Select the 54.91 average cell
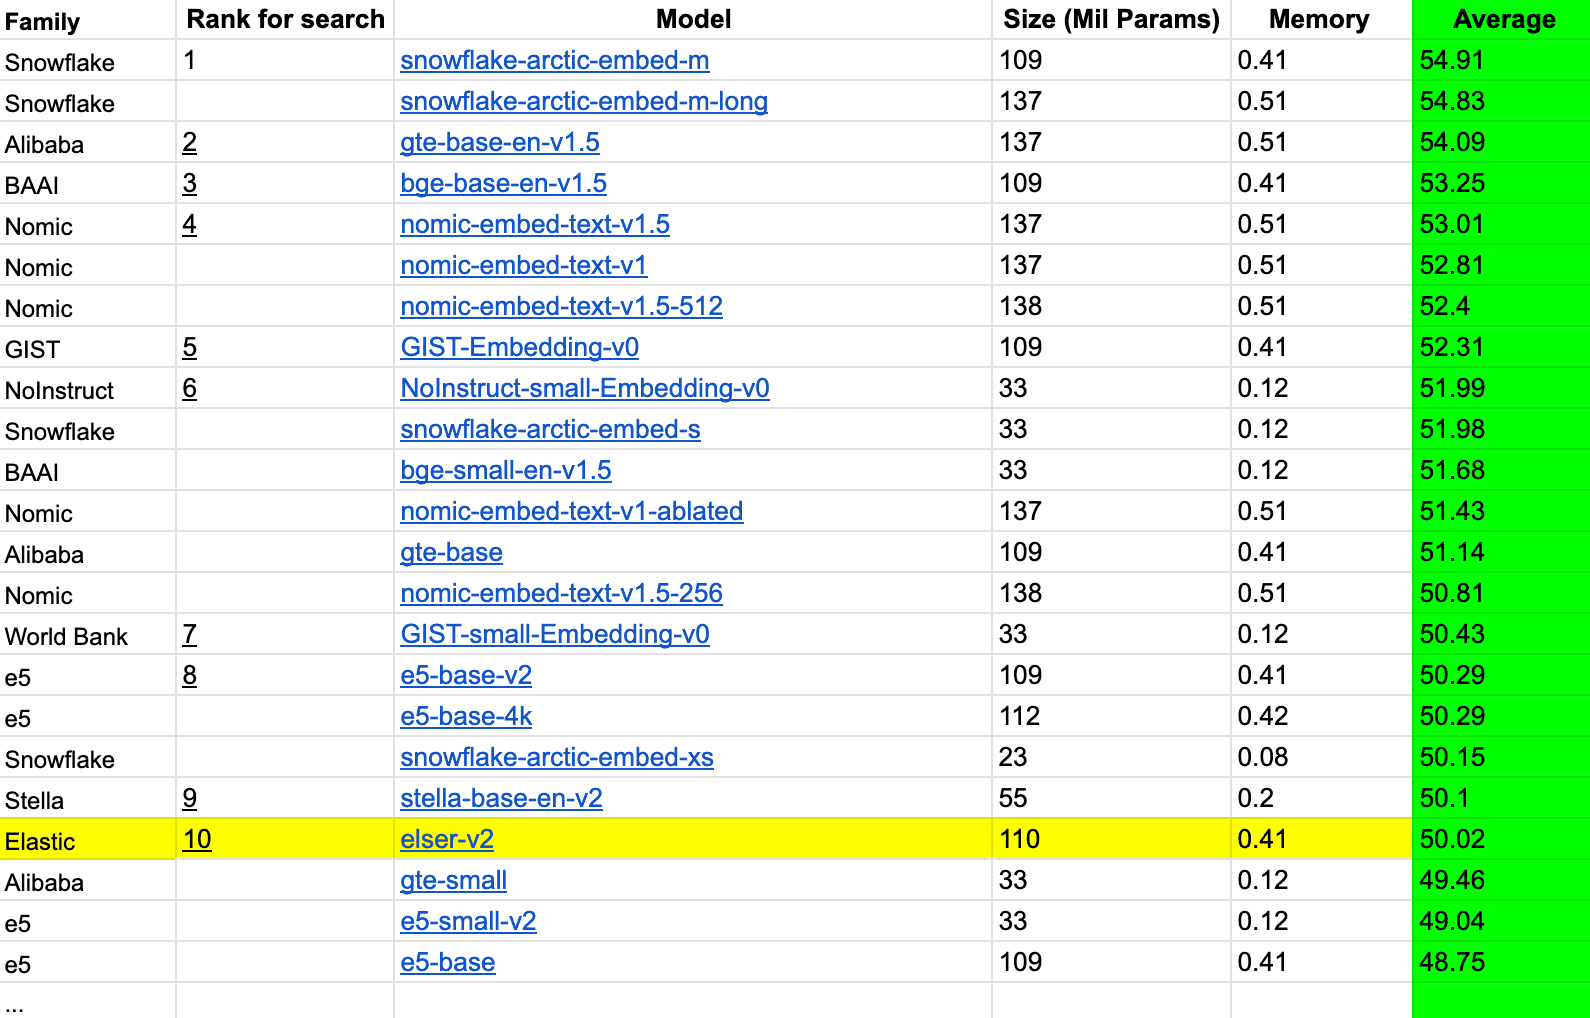This screenshot has height=1018, width=1590. pyautogui.click(x=1501, y=61)
